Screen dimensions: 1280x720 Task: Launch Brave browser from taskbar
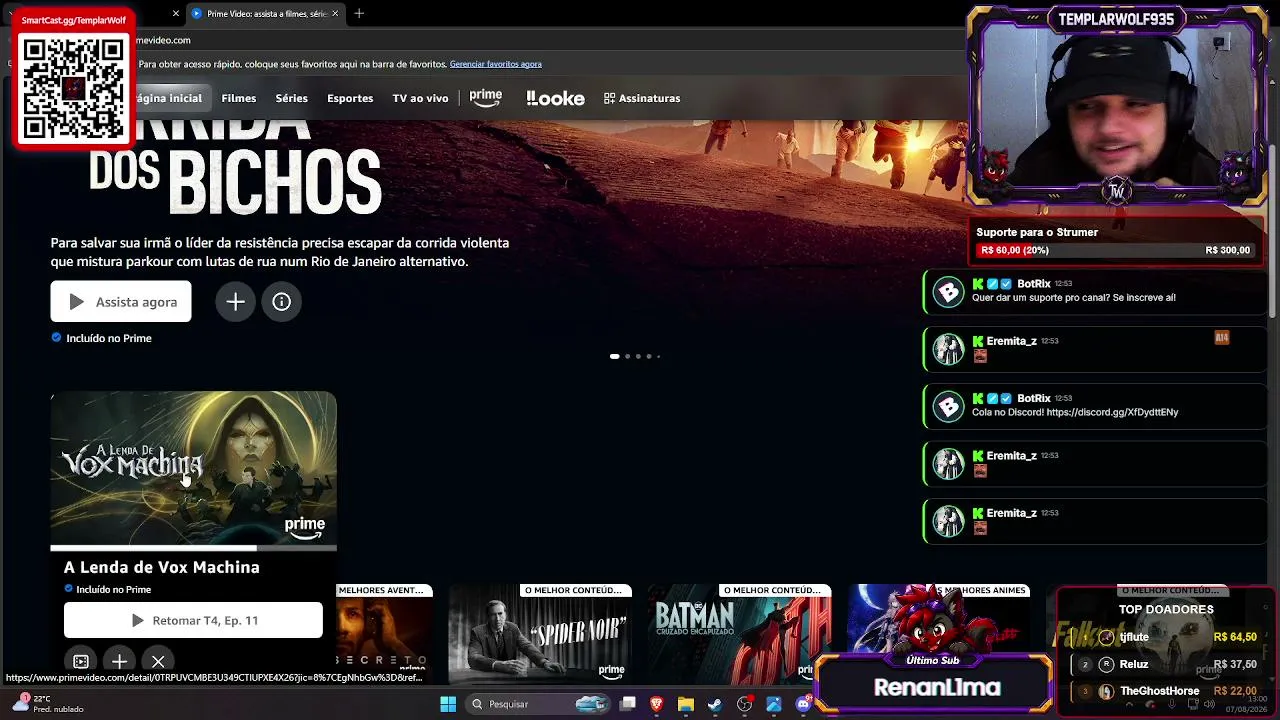coord(657,704)
